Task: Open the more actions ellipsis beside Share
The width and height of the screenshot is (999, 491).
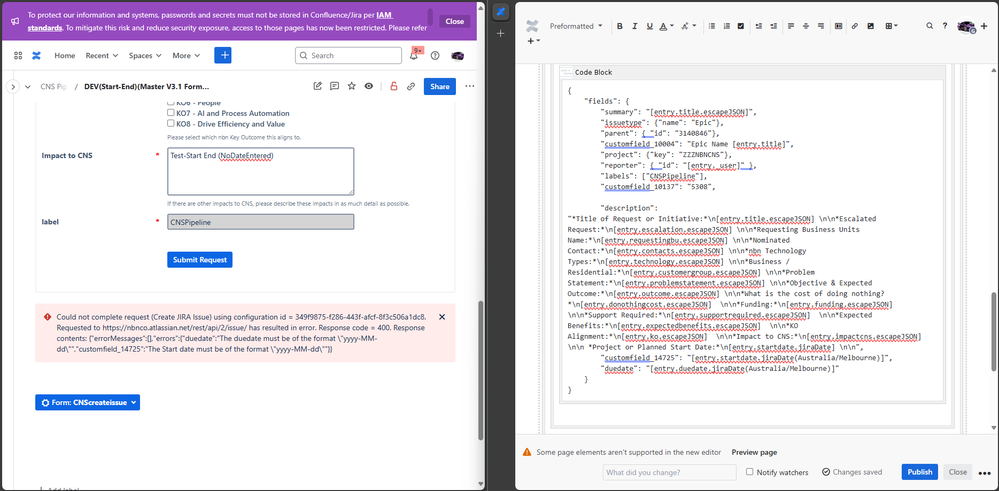Action: pos(470,87)
